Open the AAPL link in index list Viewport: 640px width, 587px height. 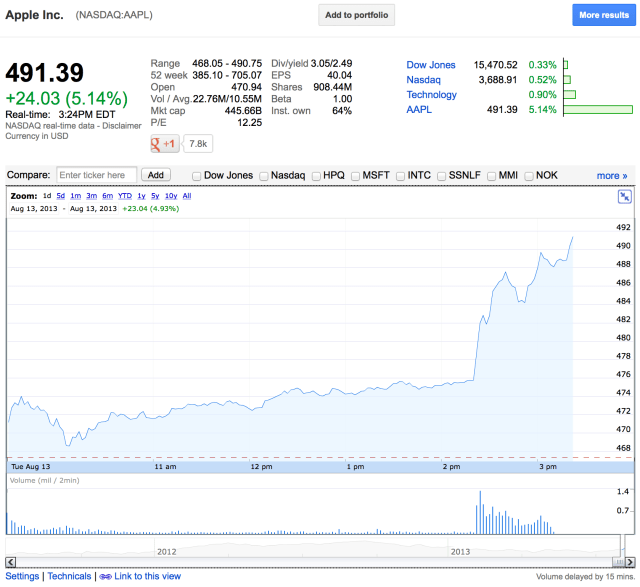pos(419,110)
